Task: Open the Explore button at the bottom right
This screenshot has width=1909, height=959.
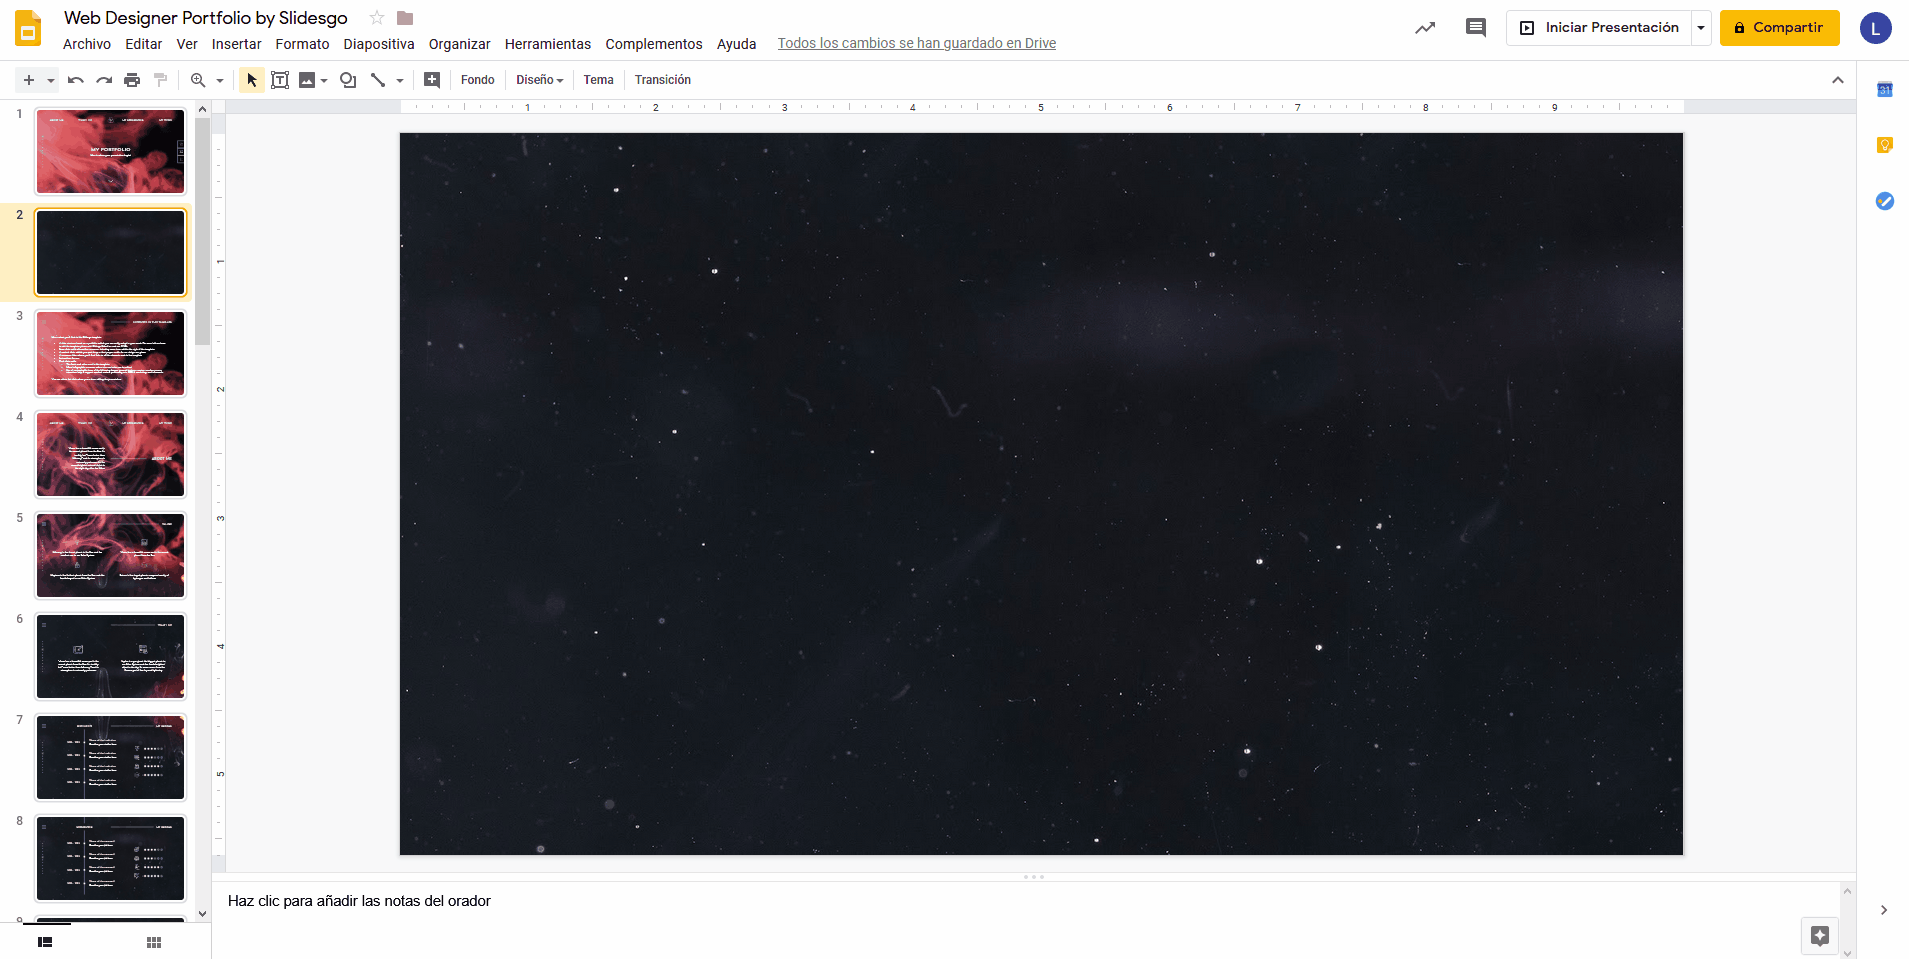Action: click(1820, 936)
